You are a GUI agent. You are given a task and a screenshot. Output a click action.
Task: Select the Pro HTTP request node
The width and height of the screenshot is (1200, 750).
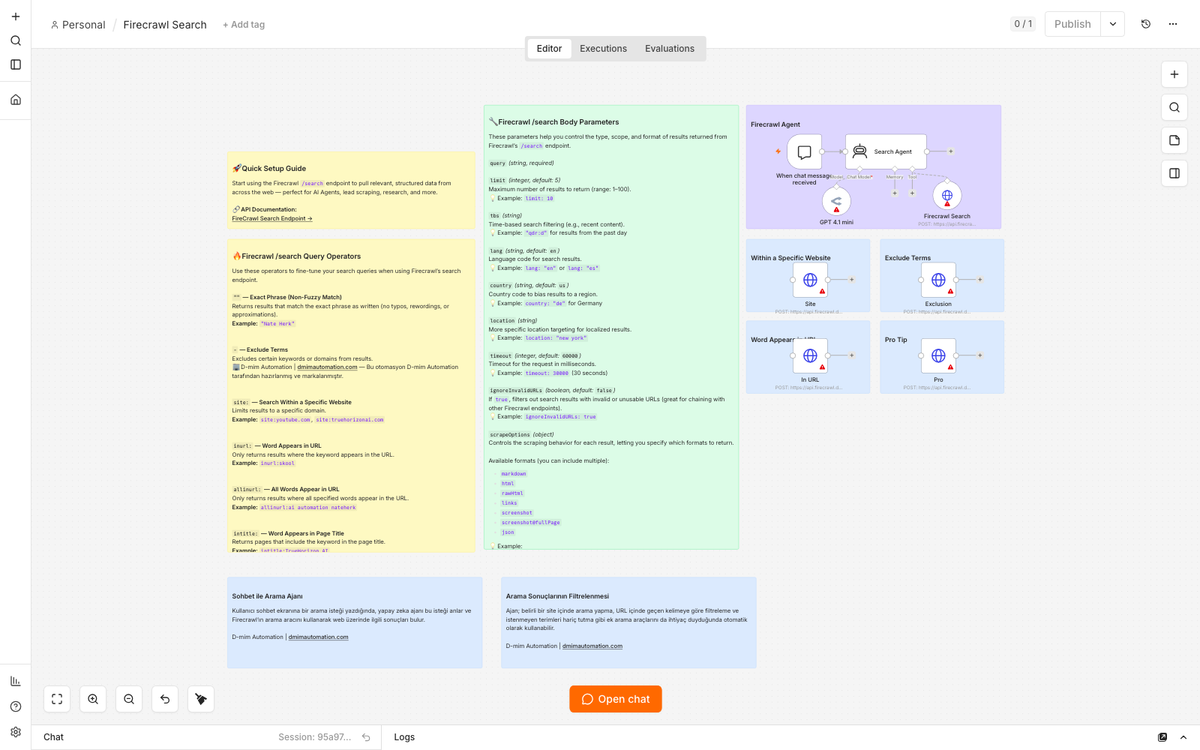click(938, 355)
